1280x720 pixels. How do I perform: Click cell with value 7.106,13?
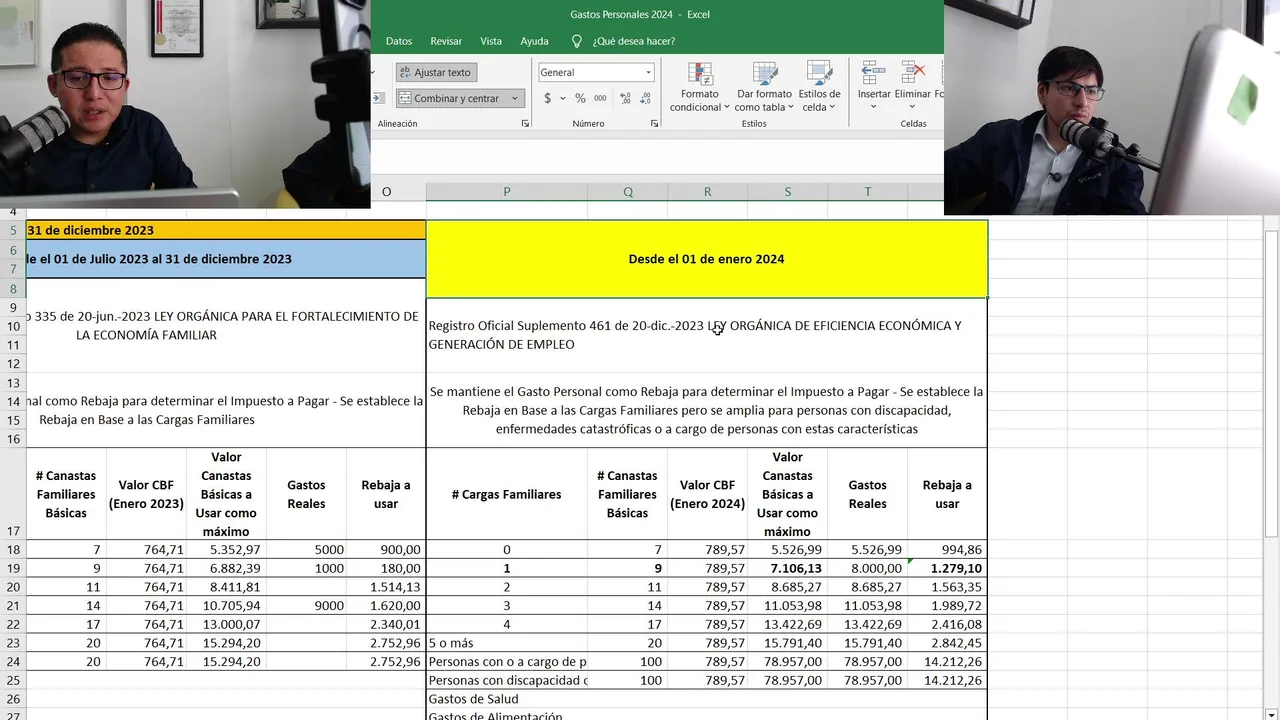click(787, 568)
